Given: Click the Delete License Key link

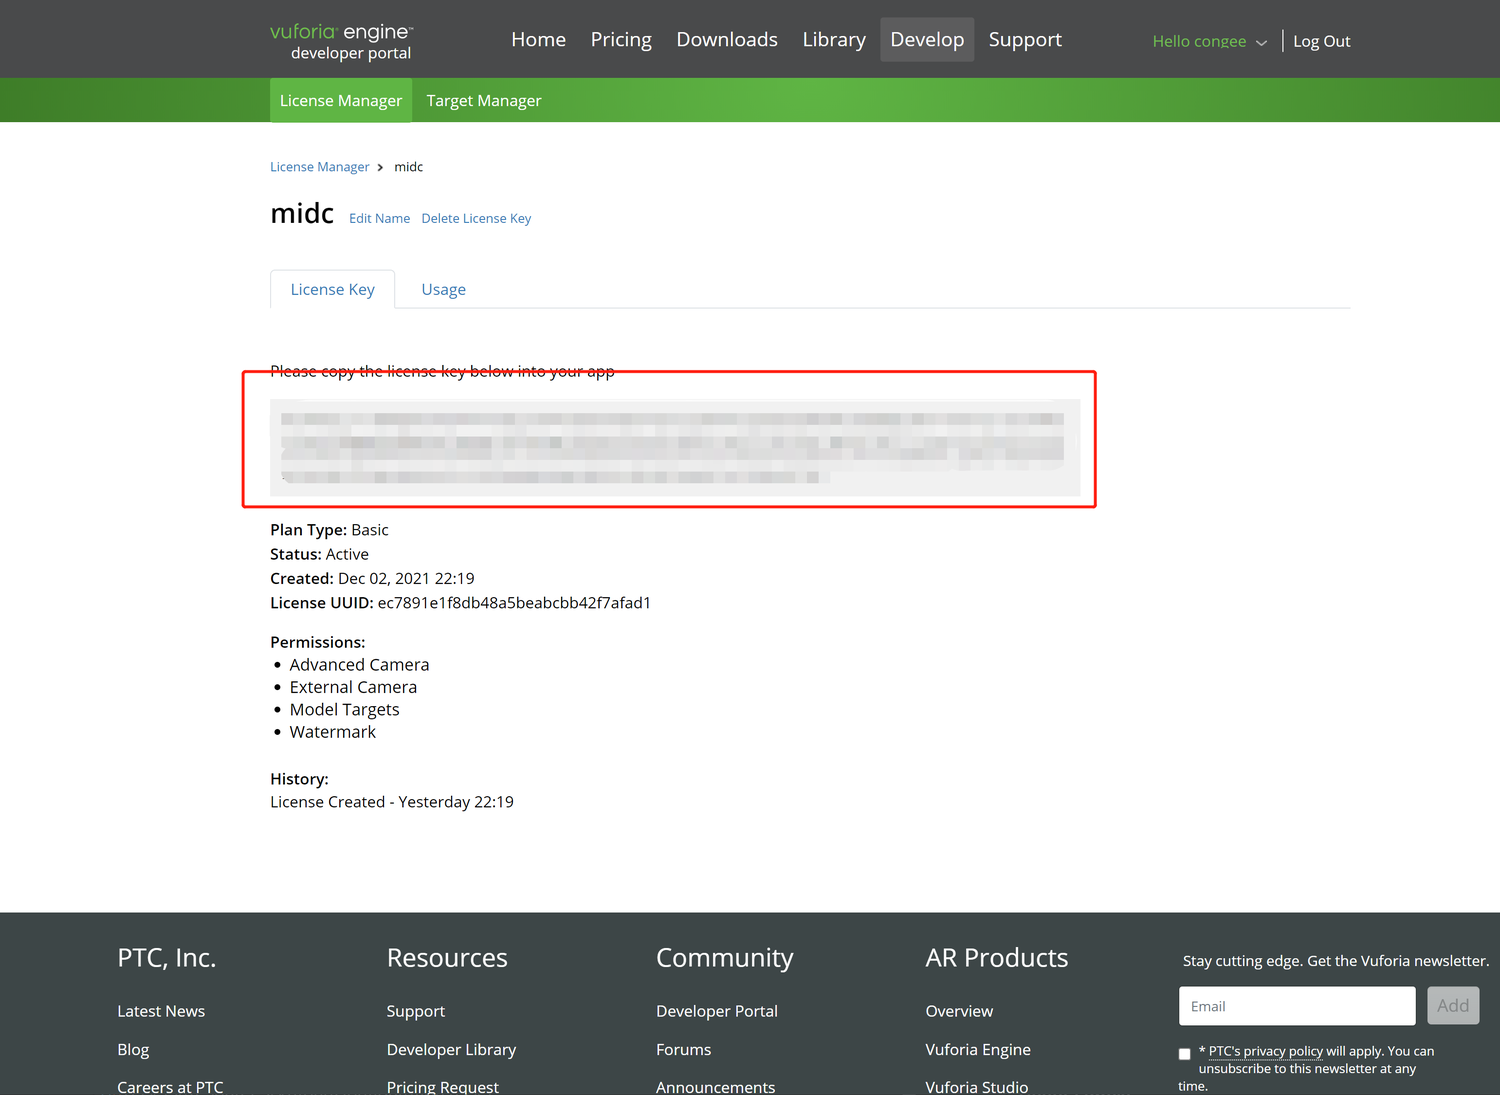Looking at the screenshot, I should click(476, 218).
